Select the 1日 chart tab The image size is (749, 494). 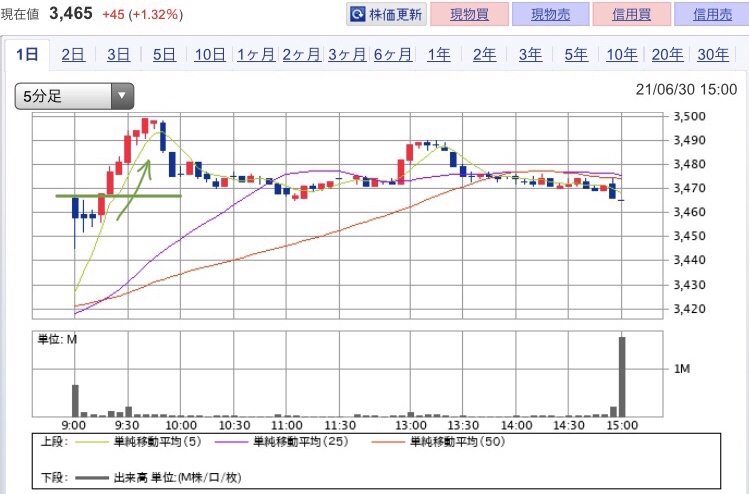pos(27,54)
